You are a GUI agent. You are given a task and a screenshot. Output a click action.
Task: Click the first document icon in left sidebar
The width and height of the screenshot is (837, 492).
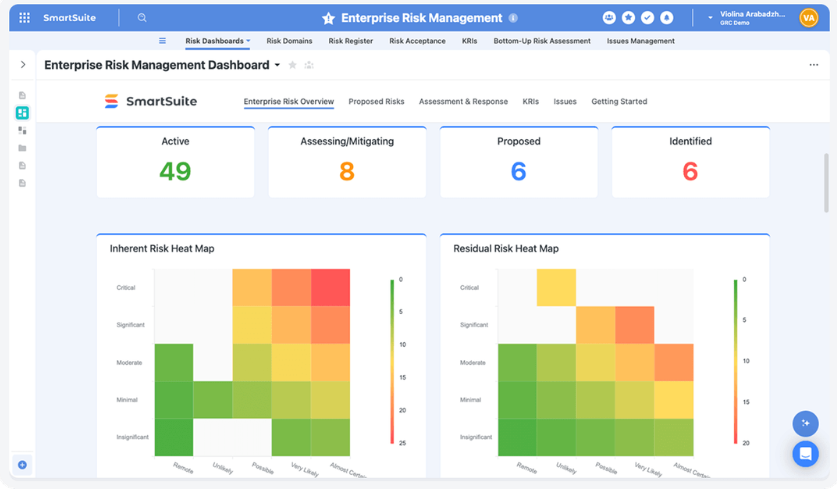(22, 96)
